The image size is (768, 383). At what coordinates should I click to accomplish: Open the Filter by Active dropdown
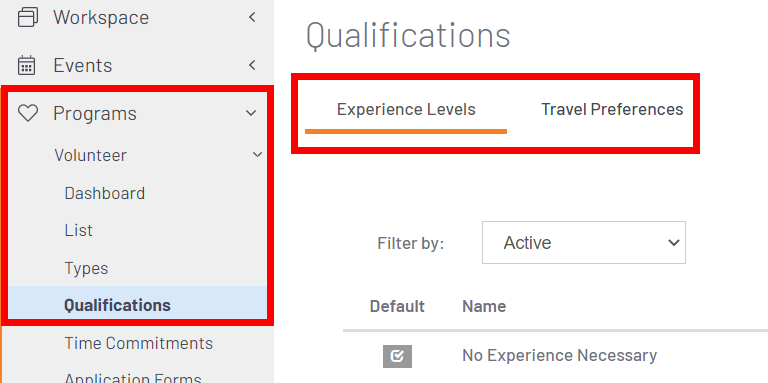click(x=584, y=242)
